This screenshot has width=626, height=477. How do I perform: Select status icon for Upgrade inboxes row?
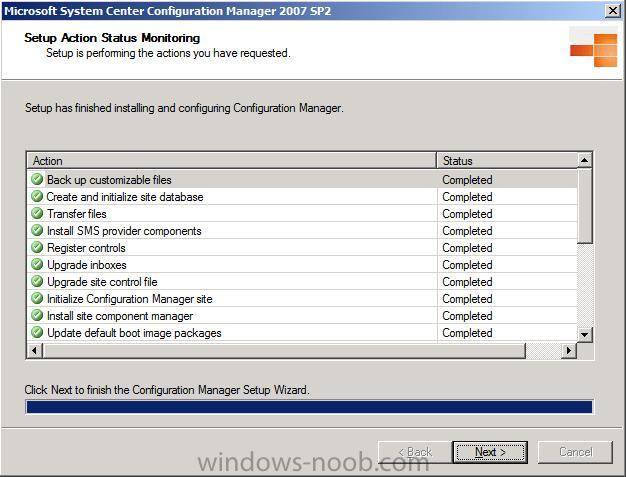37,264
